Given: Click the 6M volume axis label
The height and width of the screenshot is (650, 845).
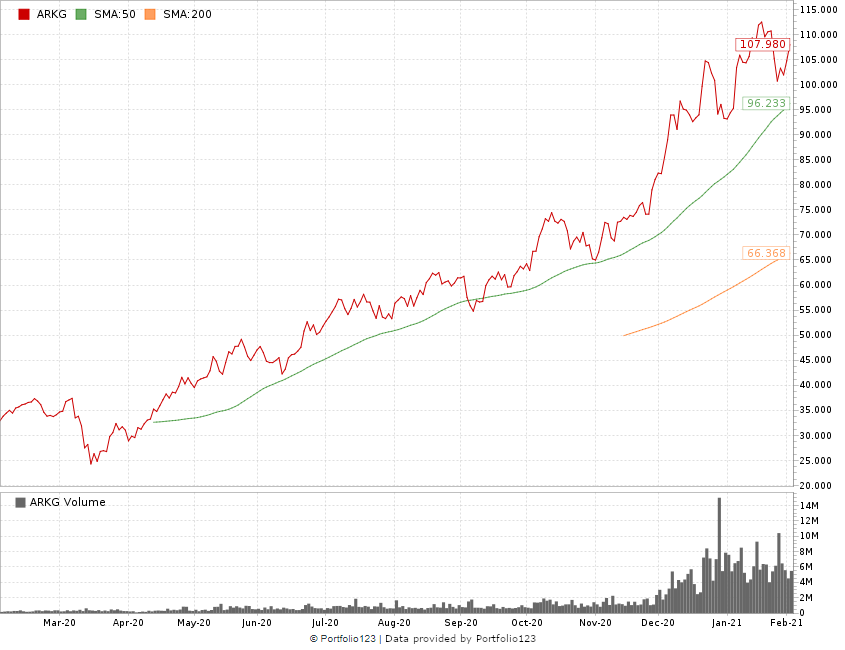Looking at the screenshot, I should [x=807, y=567].
